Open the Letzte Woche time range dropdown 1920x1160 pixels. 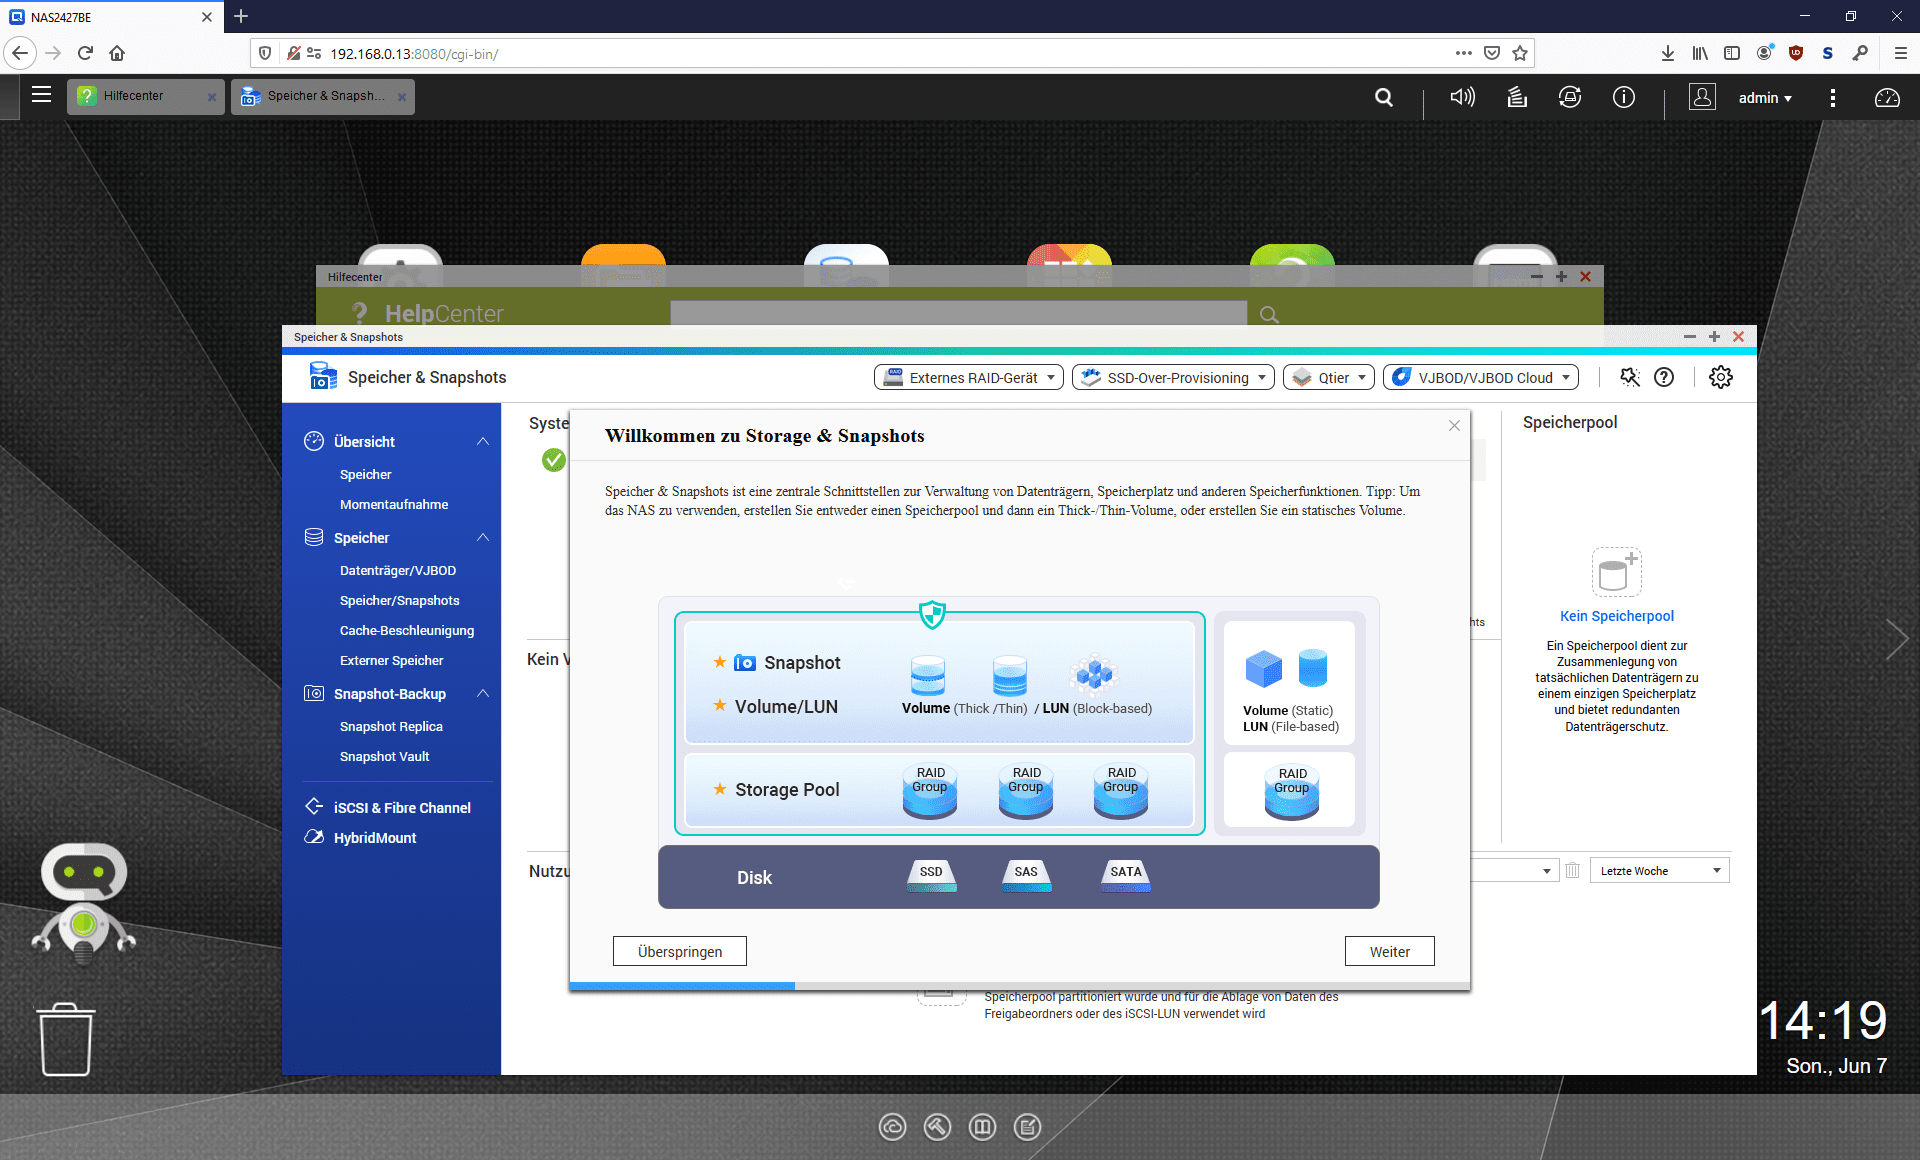(1660, 871)
